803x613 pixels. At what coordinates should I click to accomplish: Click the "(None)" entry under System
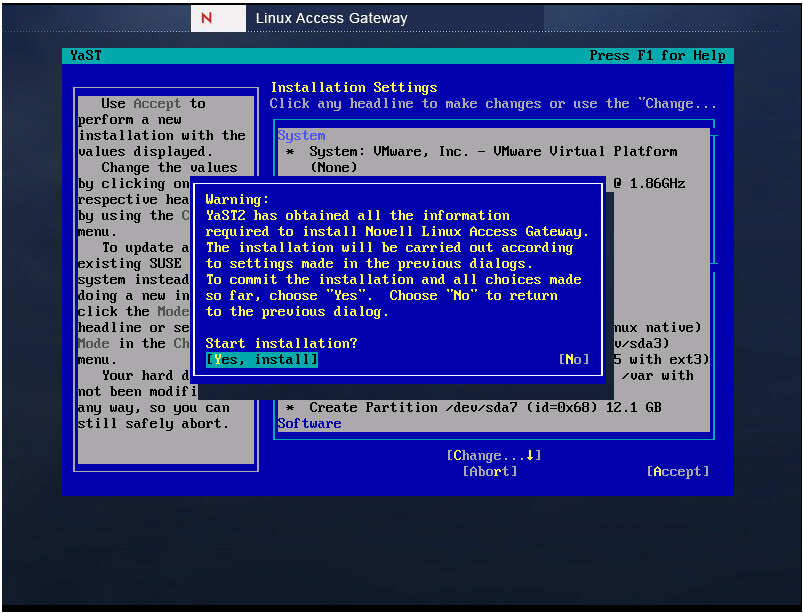coord(333,167)
